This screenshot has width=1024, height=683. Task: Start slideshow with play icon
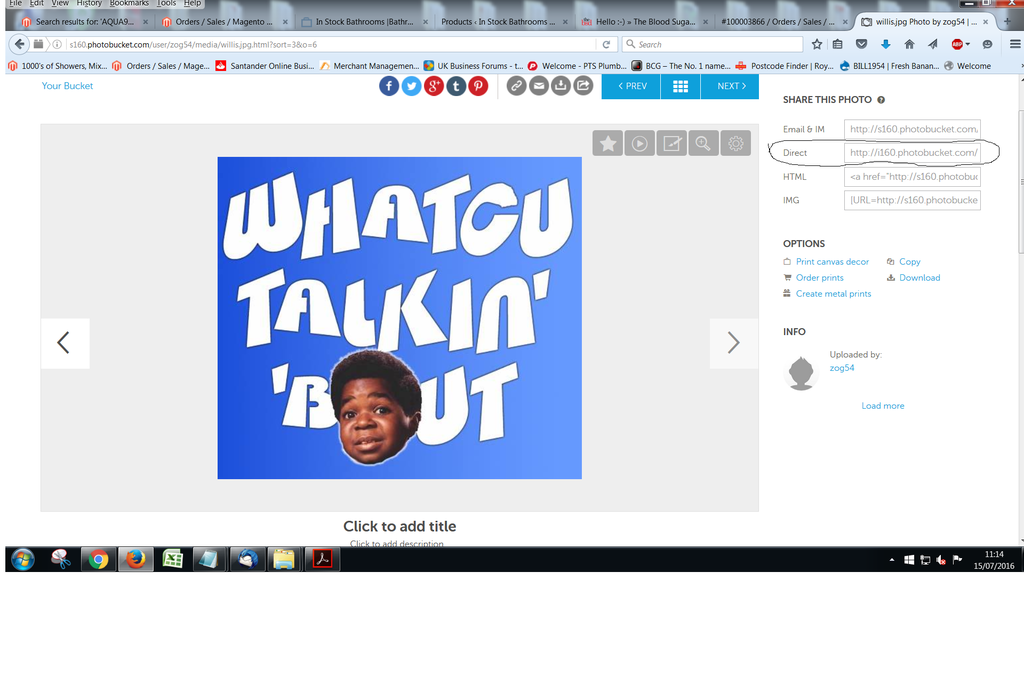coord(640,143)
